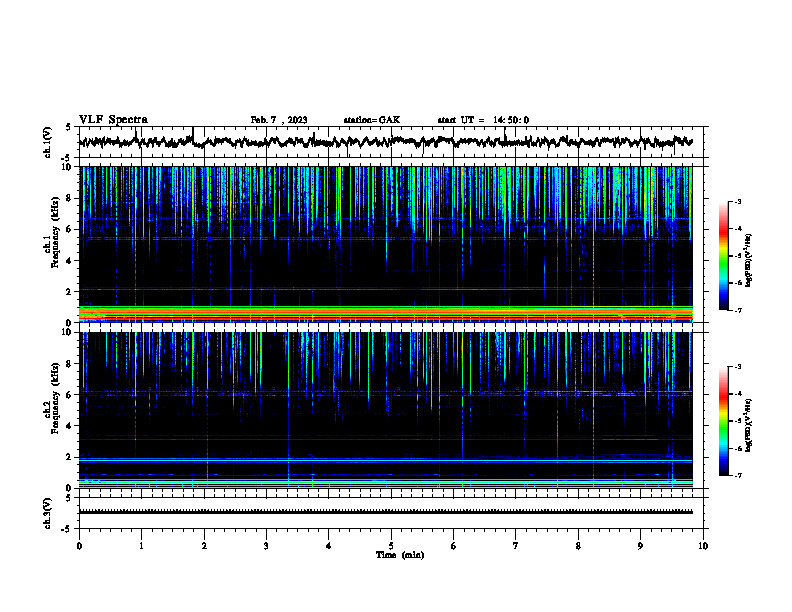Viewport: 792px width, 612px height.
Task: Click the ch.1 upper color scale bar
Action: click(723, 256)
